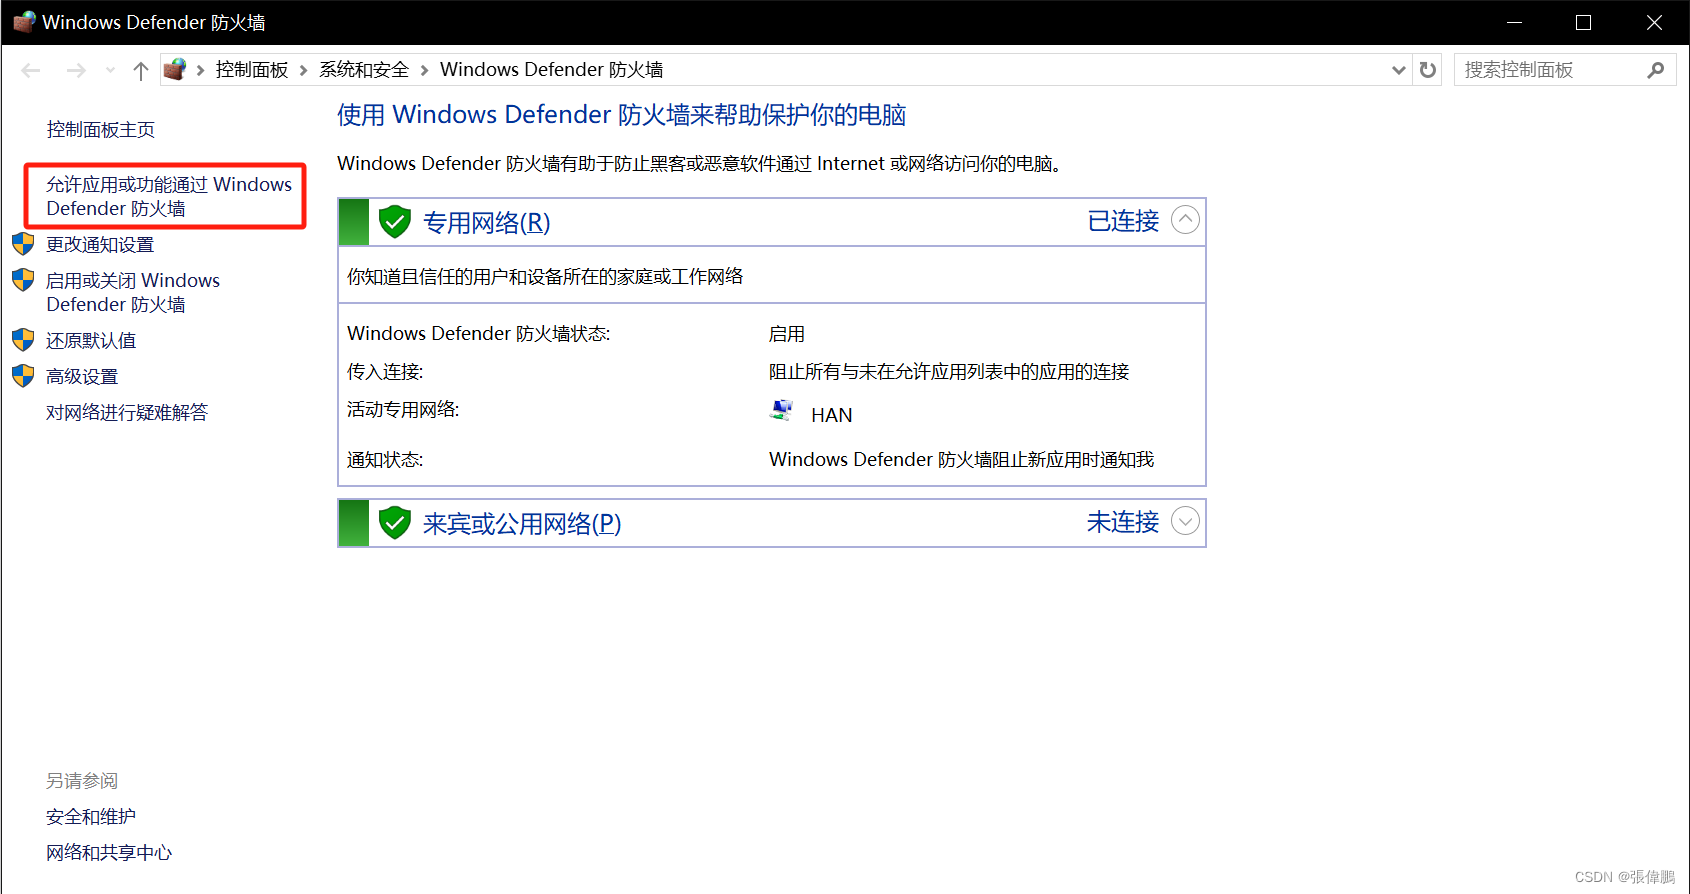Click shield icon beside 还原默认值
1690x894 pixels.
coord(23,340)
